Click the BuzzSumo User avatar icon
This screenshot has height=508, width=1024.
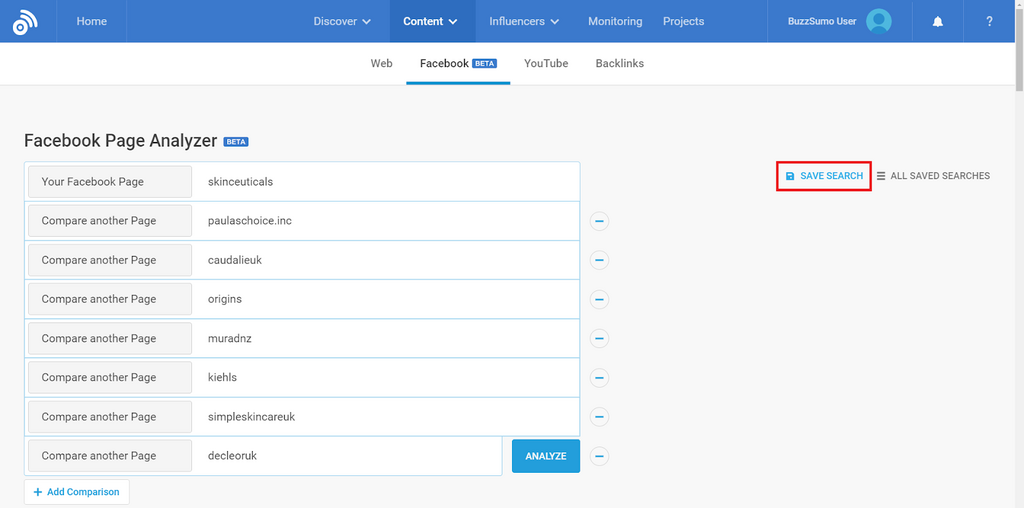(878, 21)
